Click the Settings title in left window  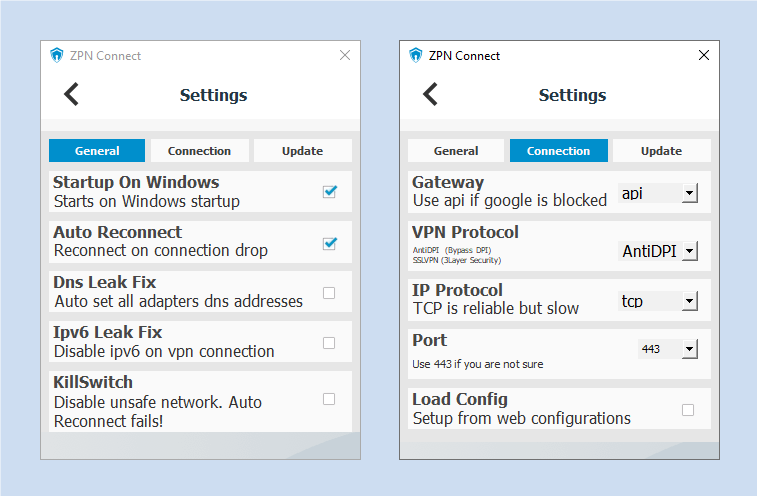[213, 95]
